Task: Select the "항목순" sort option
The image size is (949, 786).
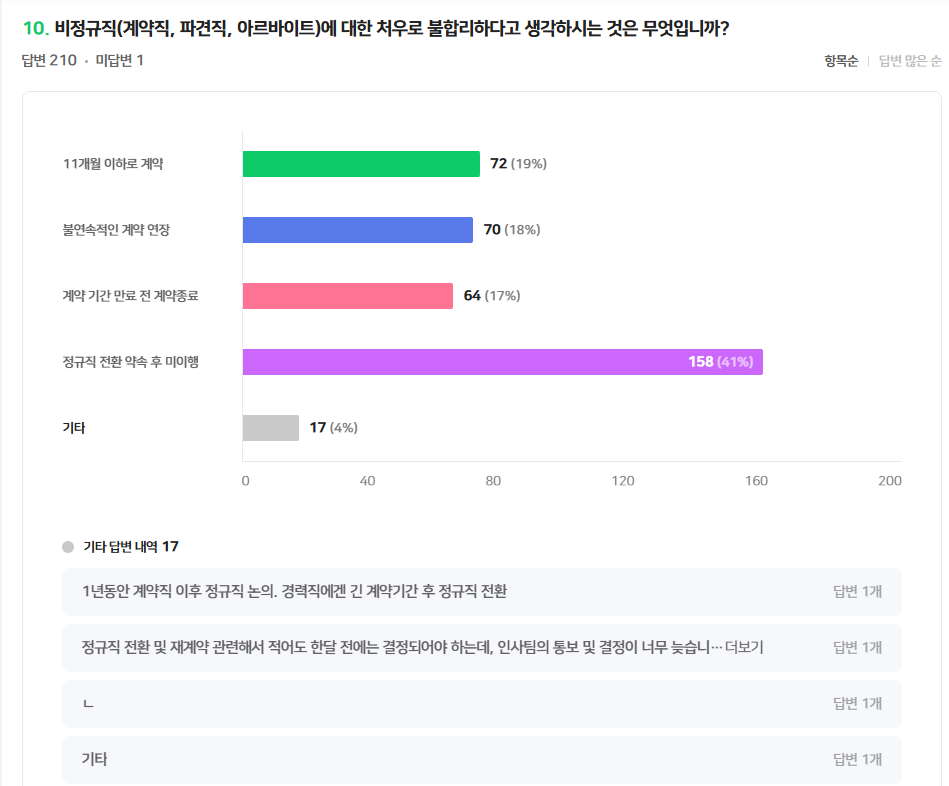Action: (841, 61)
